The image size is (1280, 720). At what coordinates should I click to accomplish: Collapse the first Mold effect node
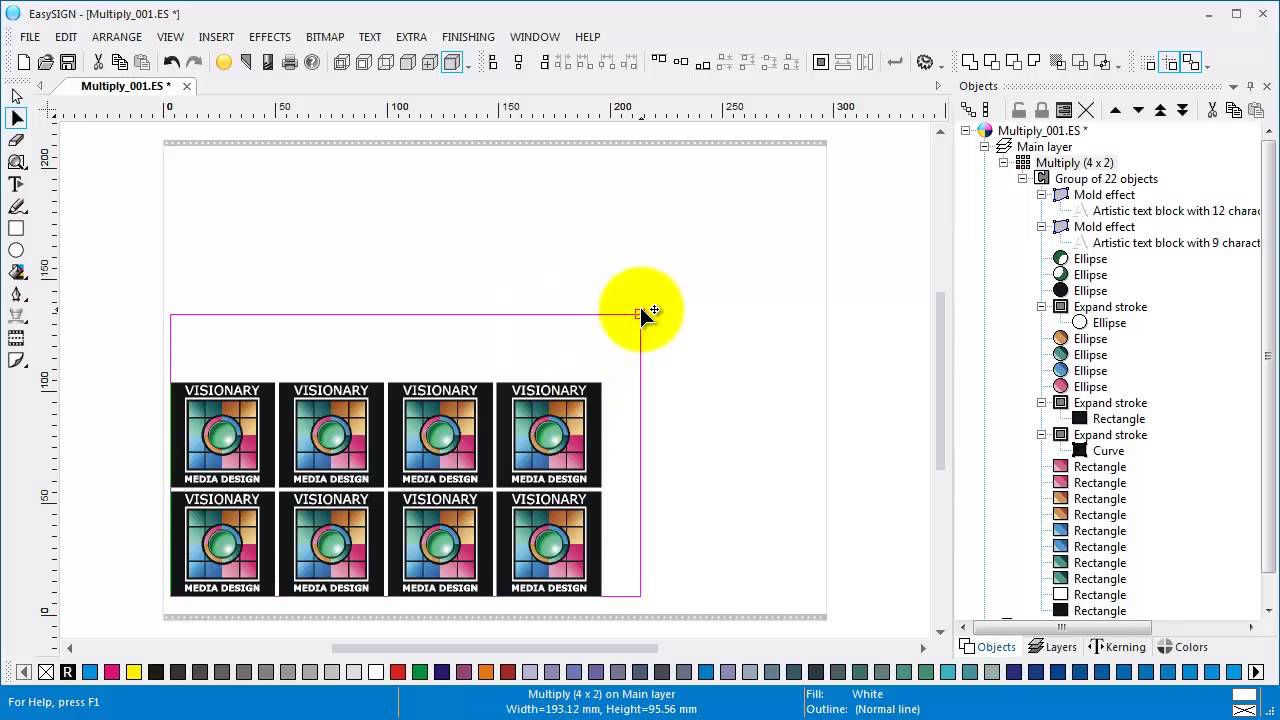point(1042,195)
